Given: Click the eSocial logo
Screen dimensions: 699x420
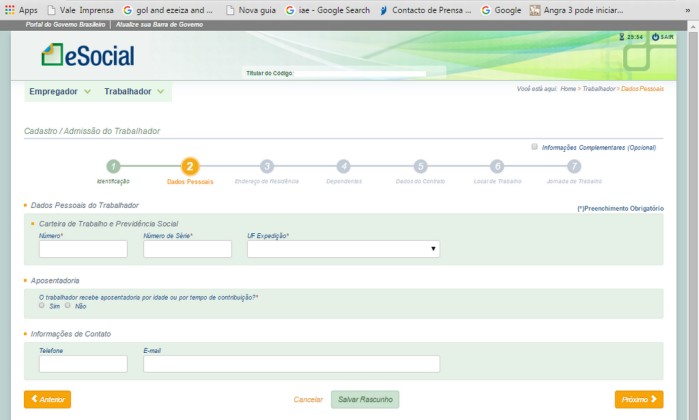Looking at the screenshot, I should coord(87,56).
